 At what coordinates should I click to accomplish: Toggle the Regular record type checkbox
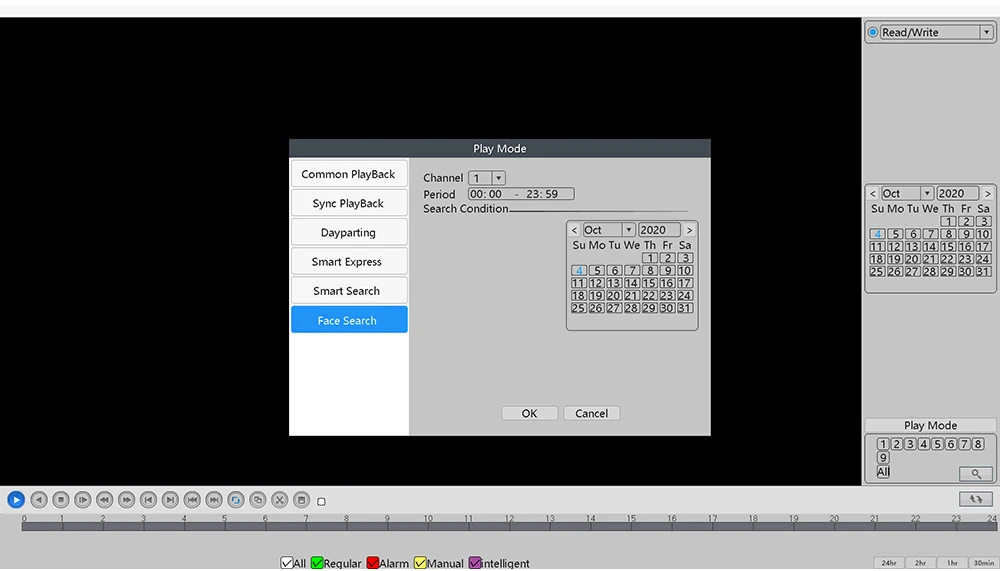click(317, 563)
